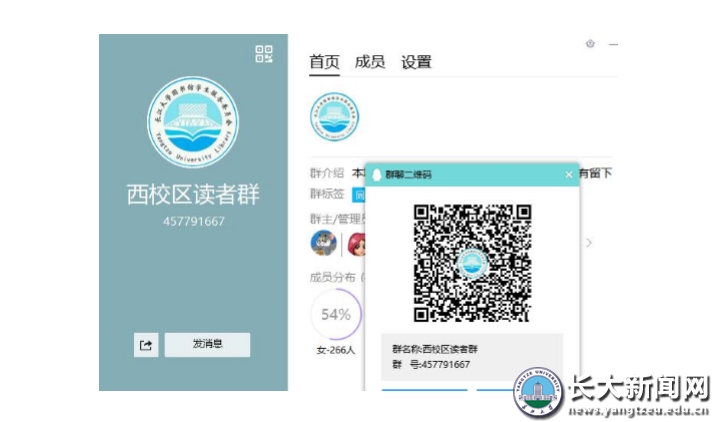
Task: Click the 女-266人 label
Action: pyautogui.click(x=336, y=350)
